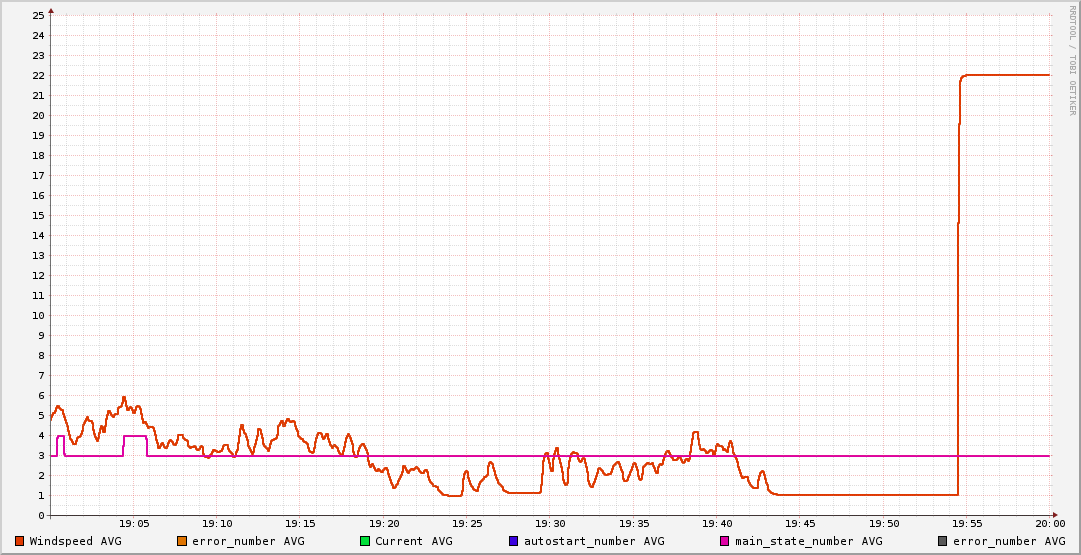Click the dark gray error_number AVG legend swatch

click(942, 541)
